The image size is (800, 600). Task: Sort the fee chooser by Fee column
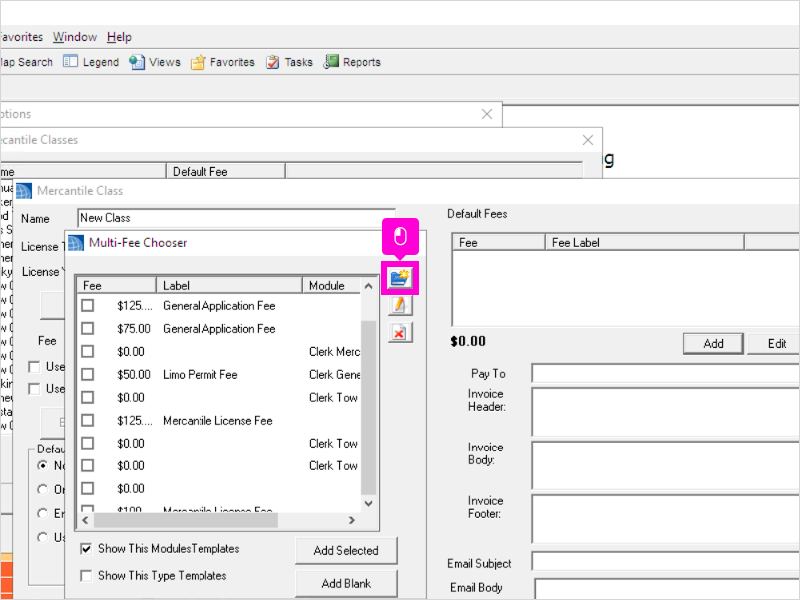[x=116, y=286]
